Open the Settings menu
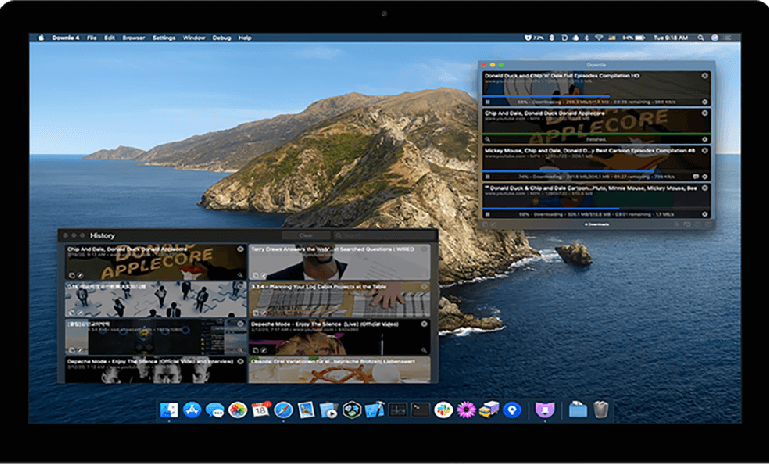Viewport: 769px width, 464px height. click(164, 38)
